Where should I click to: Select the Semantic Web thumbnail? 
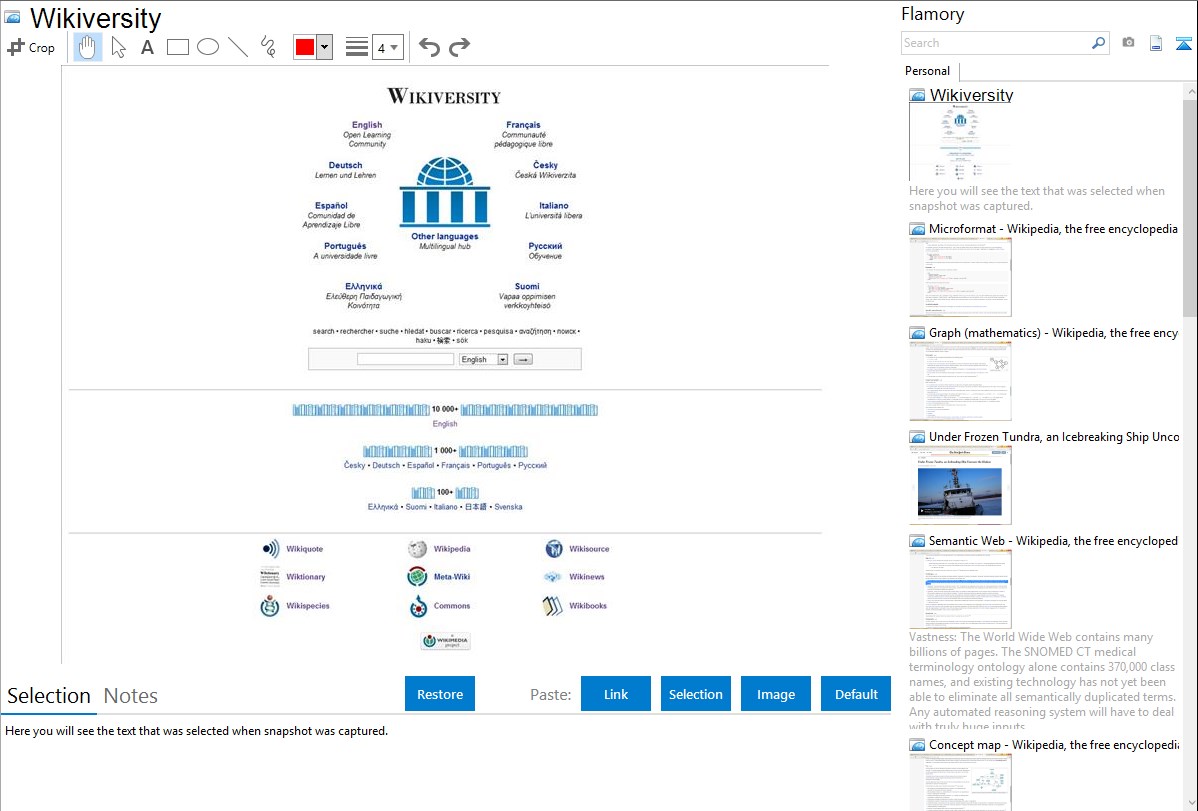[960, 589]
